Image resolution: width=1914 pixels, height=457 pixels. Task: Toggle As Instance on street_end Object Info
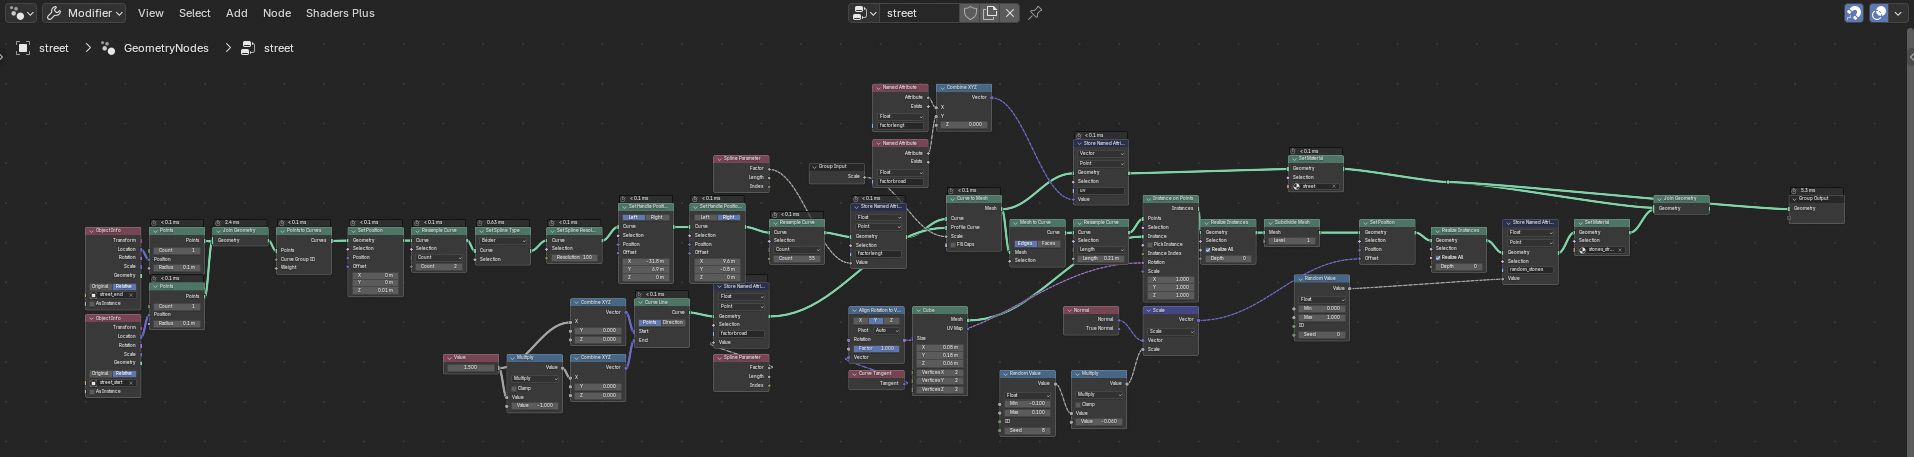pos(92,304)
